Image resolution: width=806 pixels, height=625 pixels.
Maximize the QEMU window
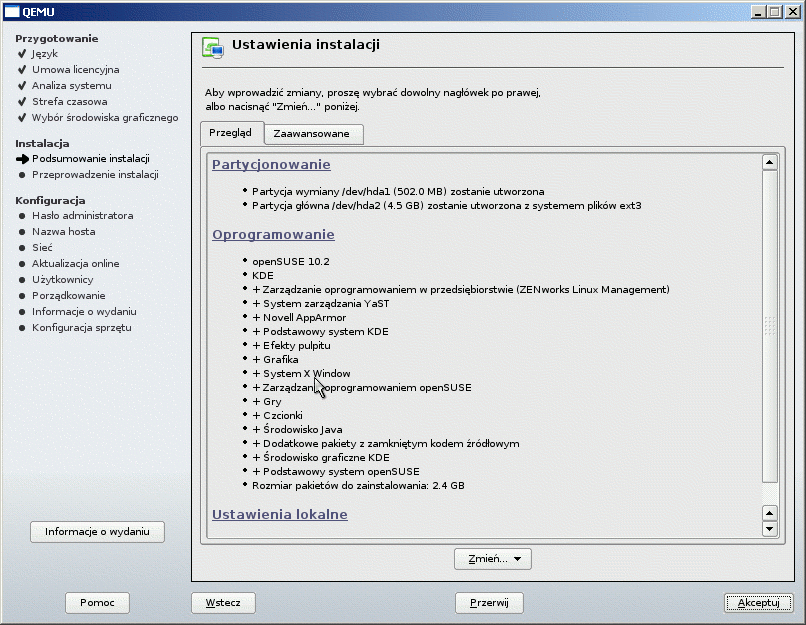coord(777,10)
